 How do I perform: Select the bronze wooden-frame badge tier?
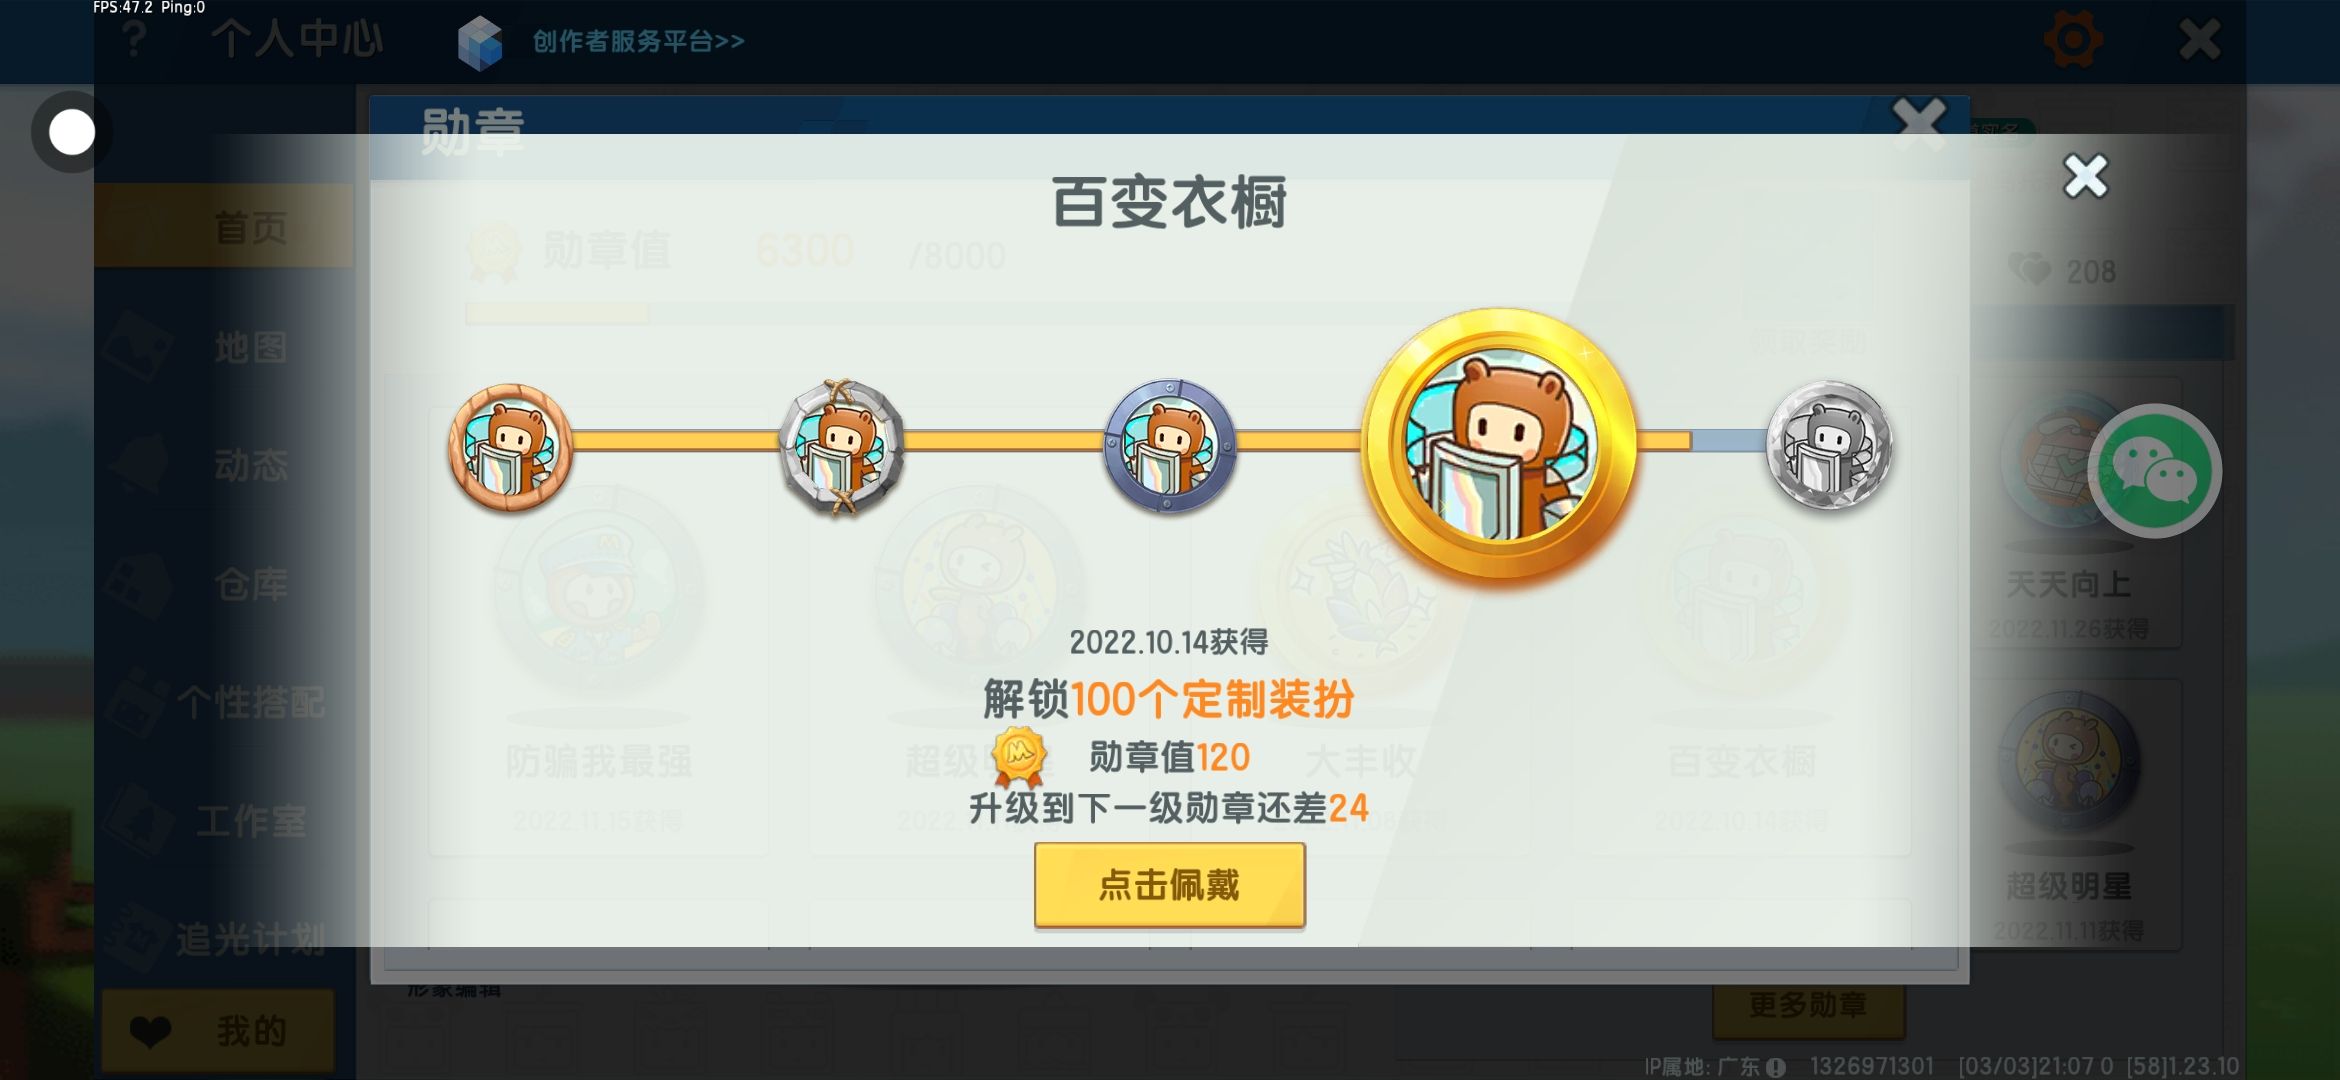(511, 447)
